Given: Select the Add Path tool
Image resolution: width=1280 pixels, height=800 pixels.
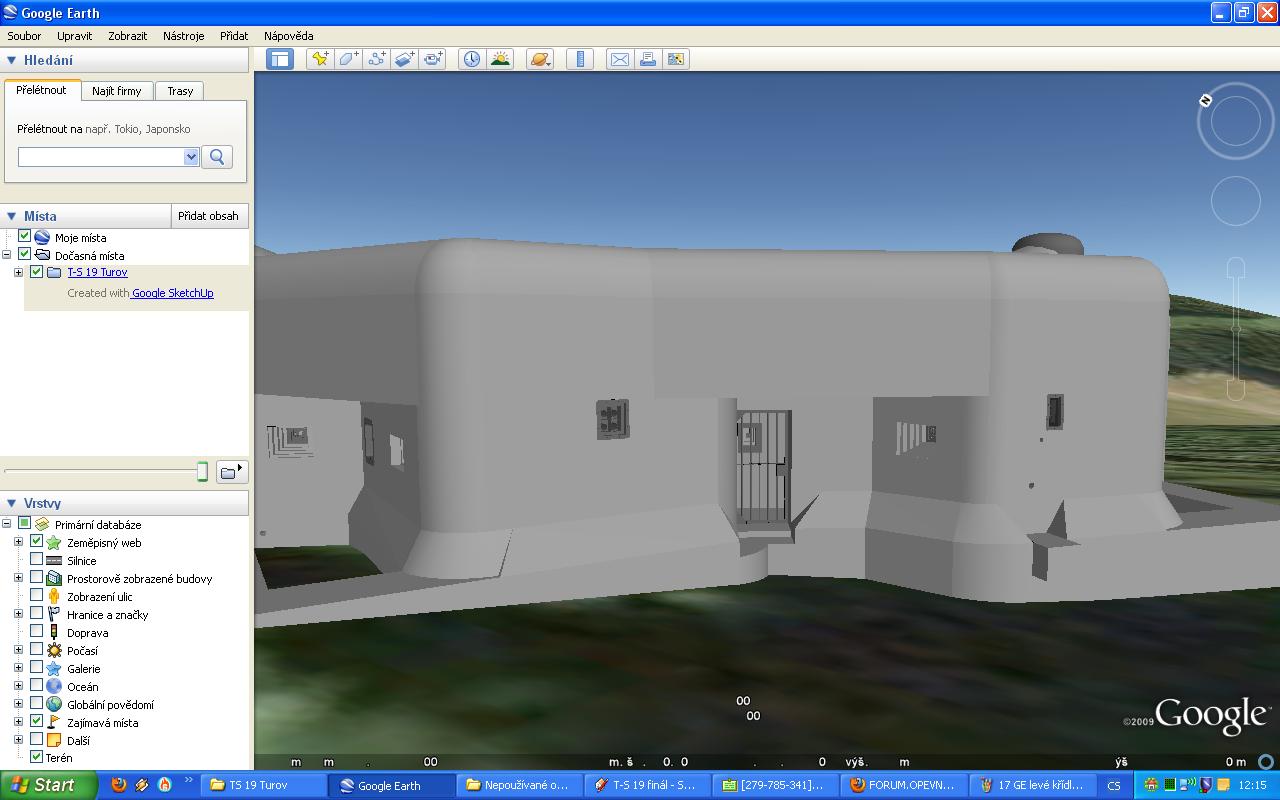Looking at the screenshot, I should tap(376, 59).
